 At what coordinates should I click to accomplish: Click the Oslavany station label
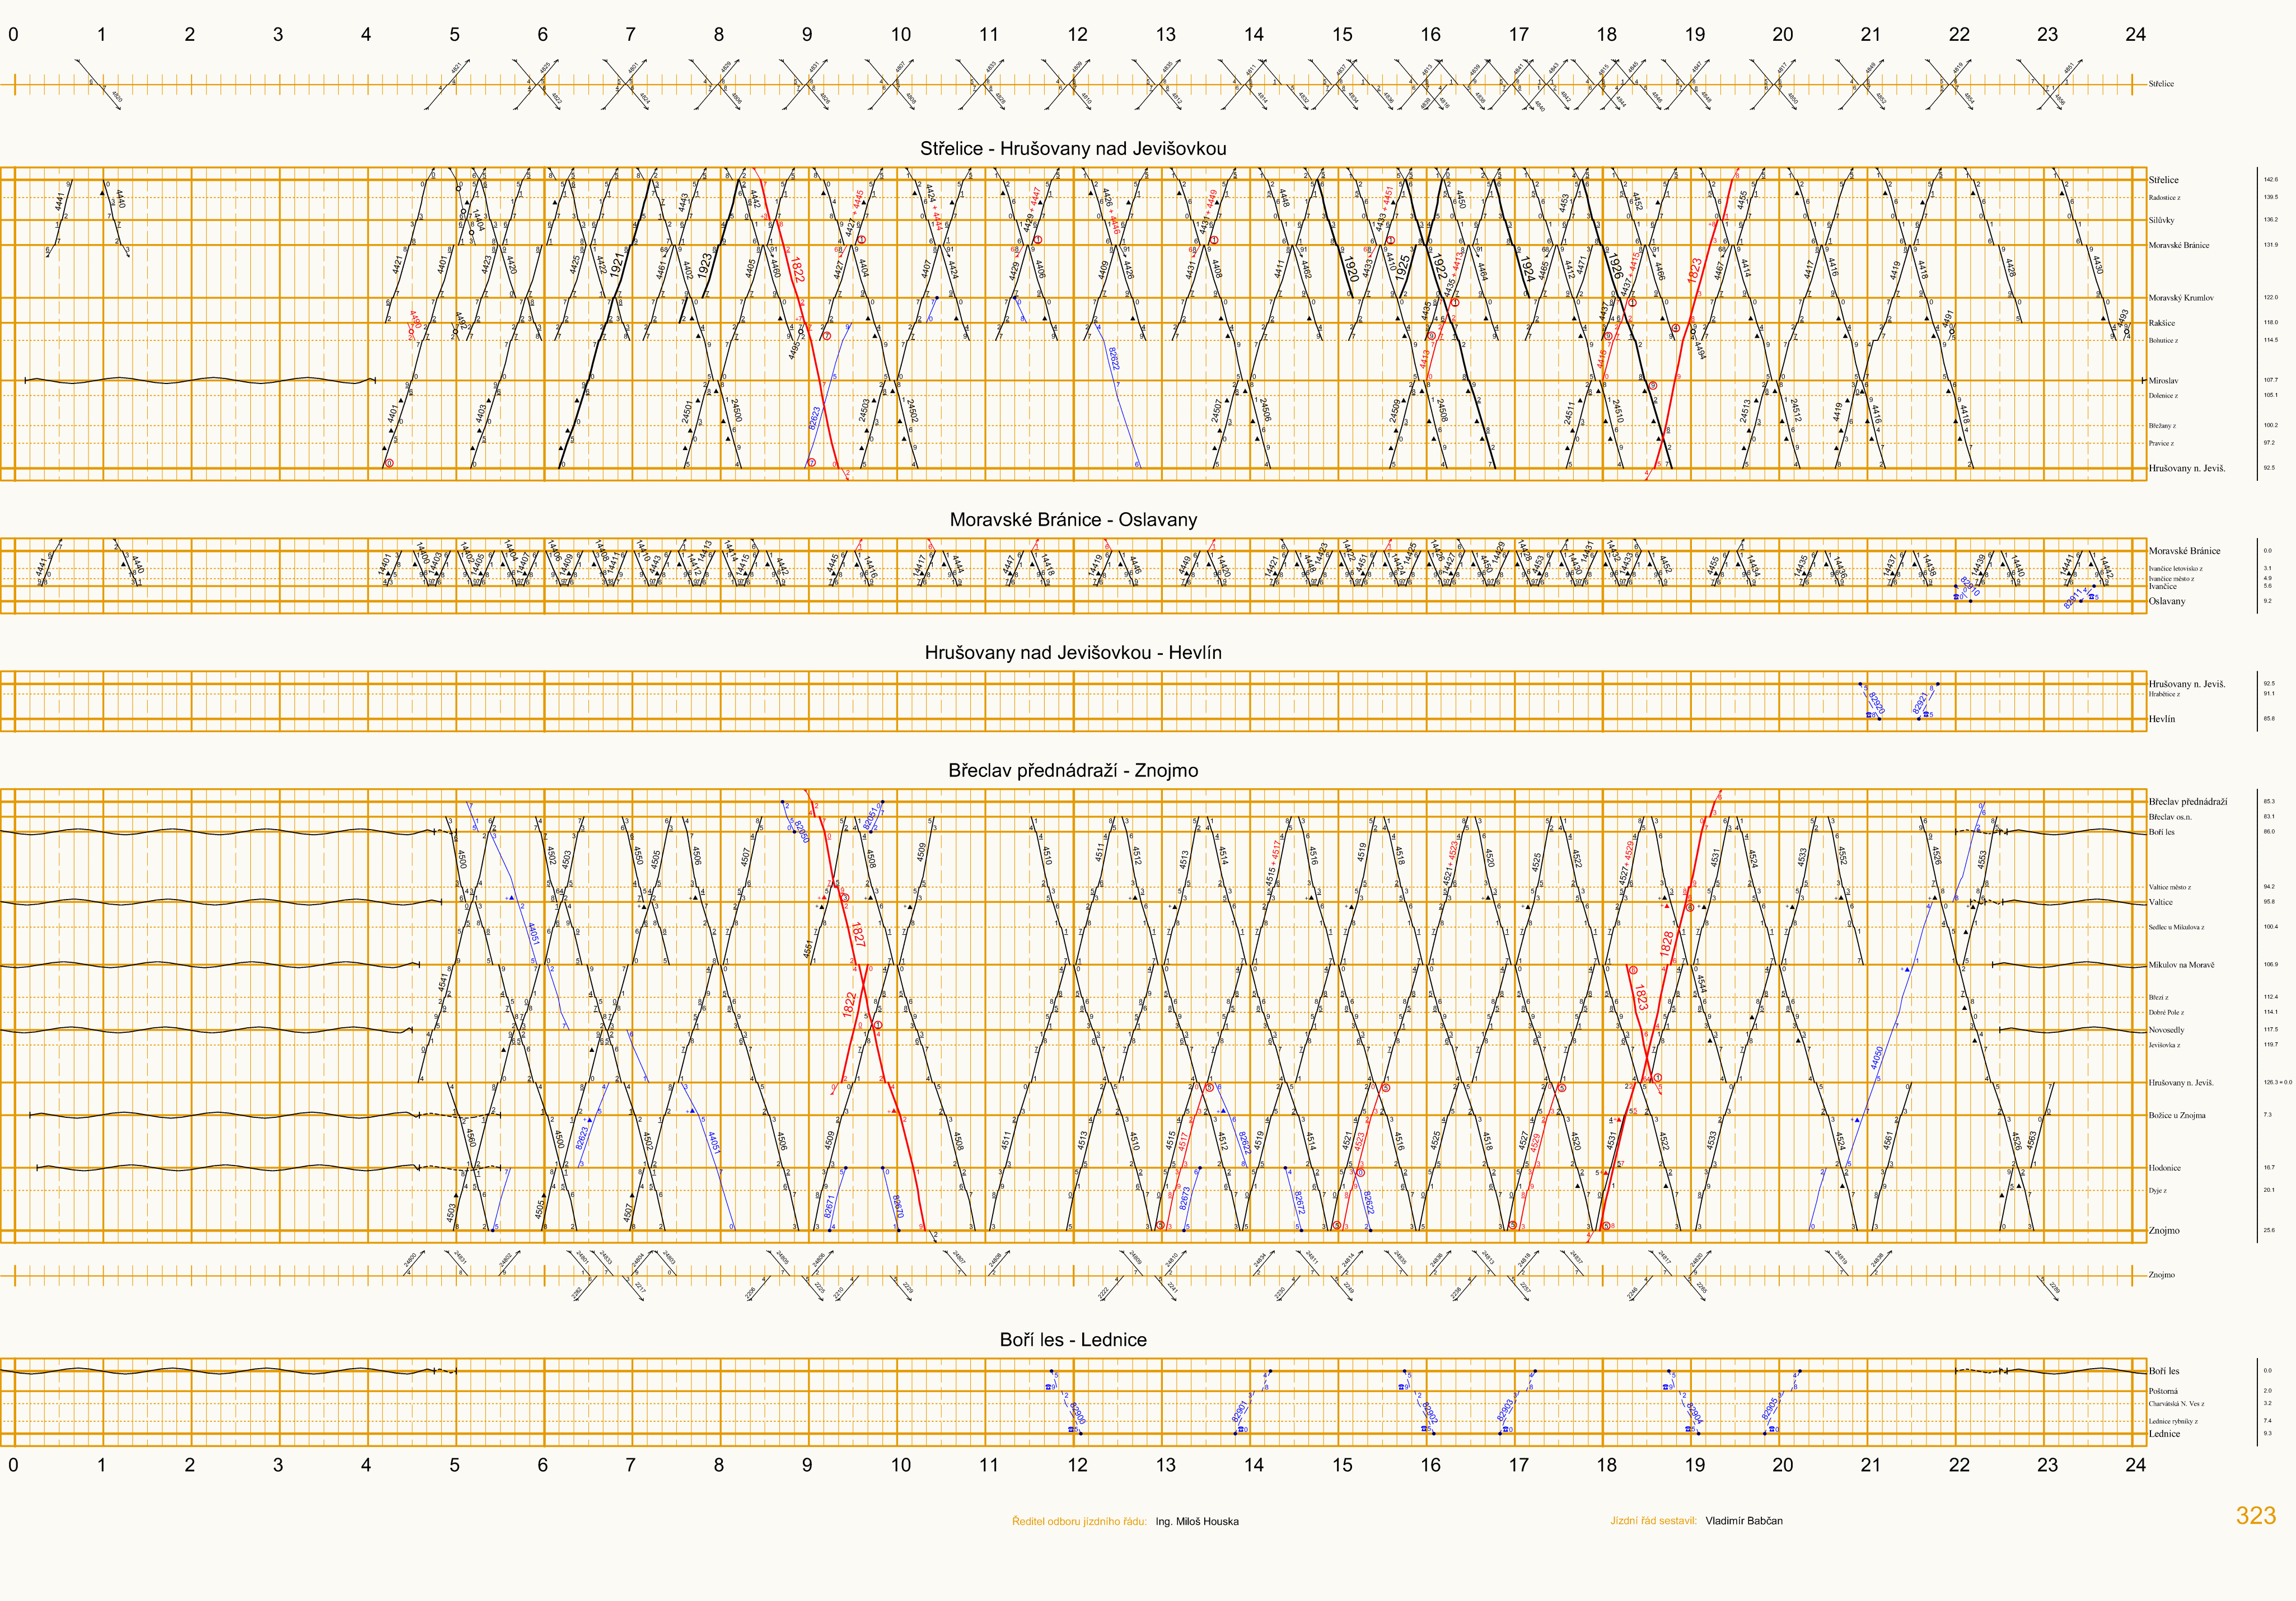(x=2166, y=601)
